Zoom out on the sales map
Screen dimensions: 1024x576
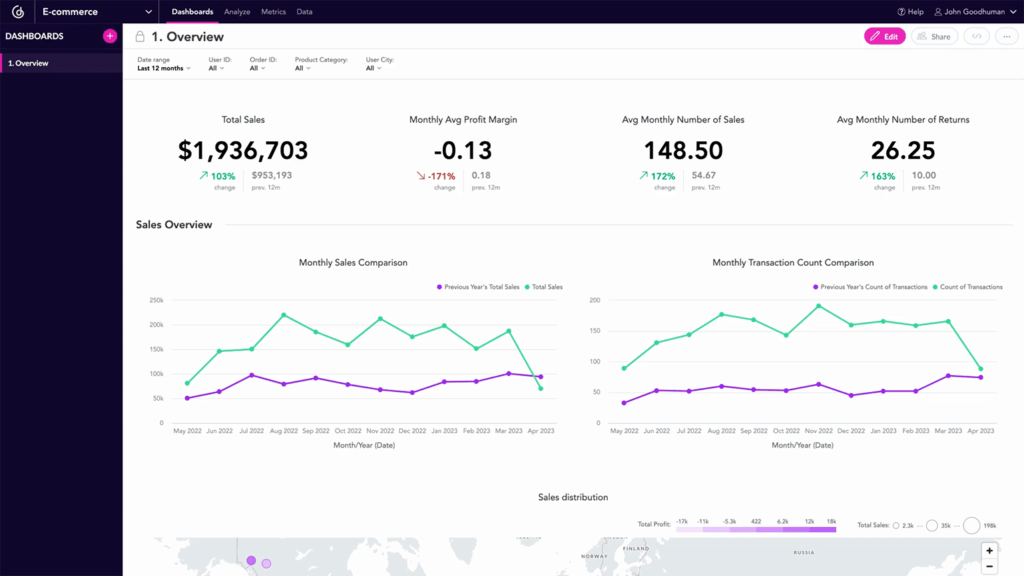pos(989,566)
